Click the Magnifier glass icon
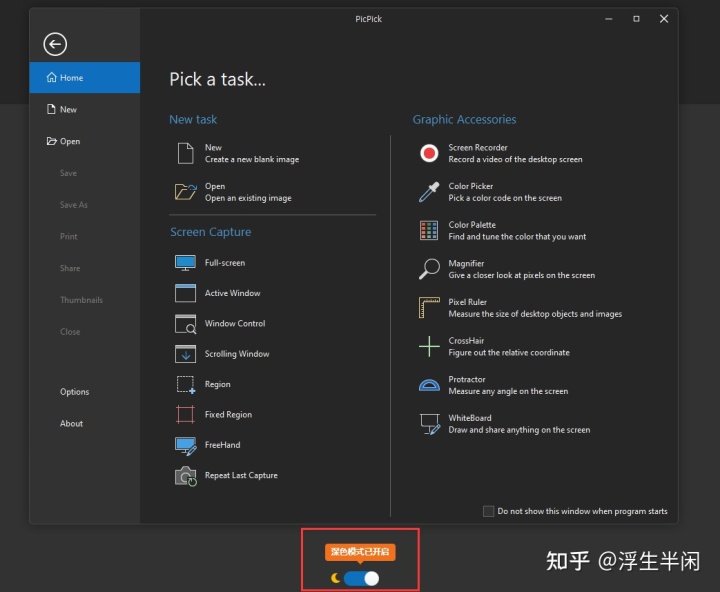This screenshot has width=720, height=592. (x=429, y=269)
